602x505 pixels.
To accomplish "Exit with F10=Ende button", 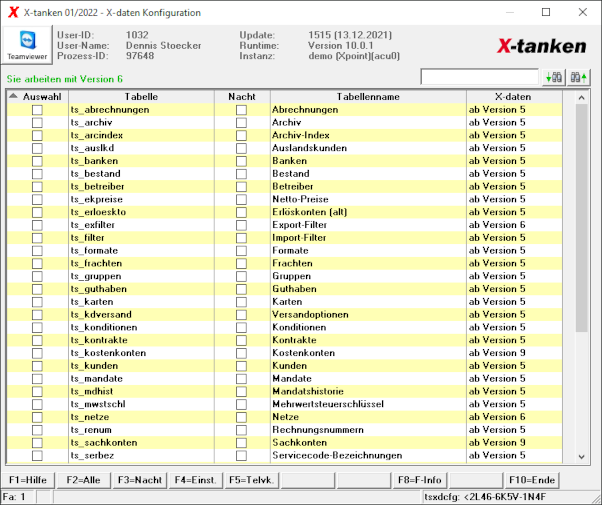I will point(532,480).
